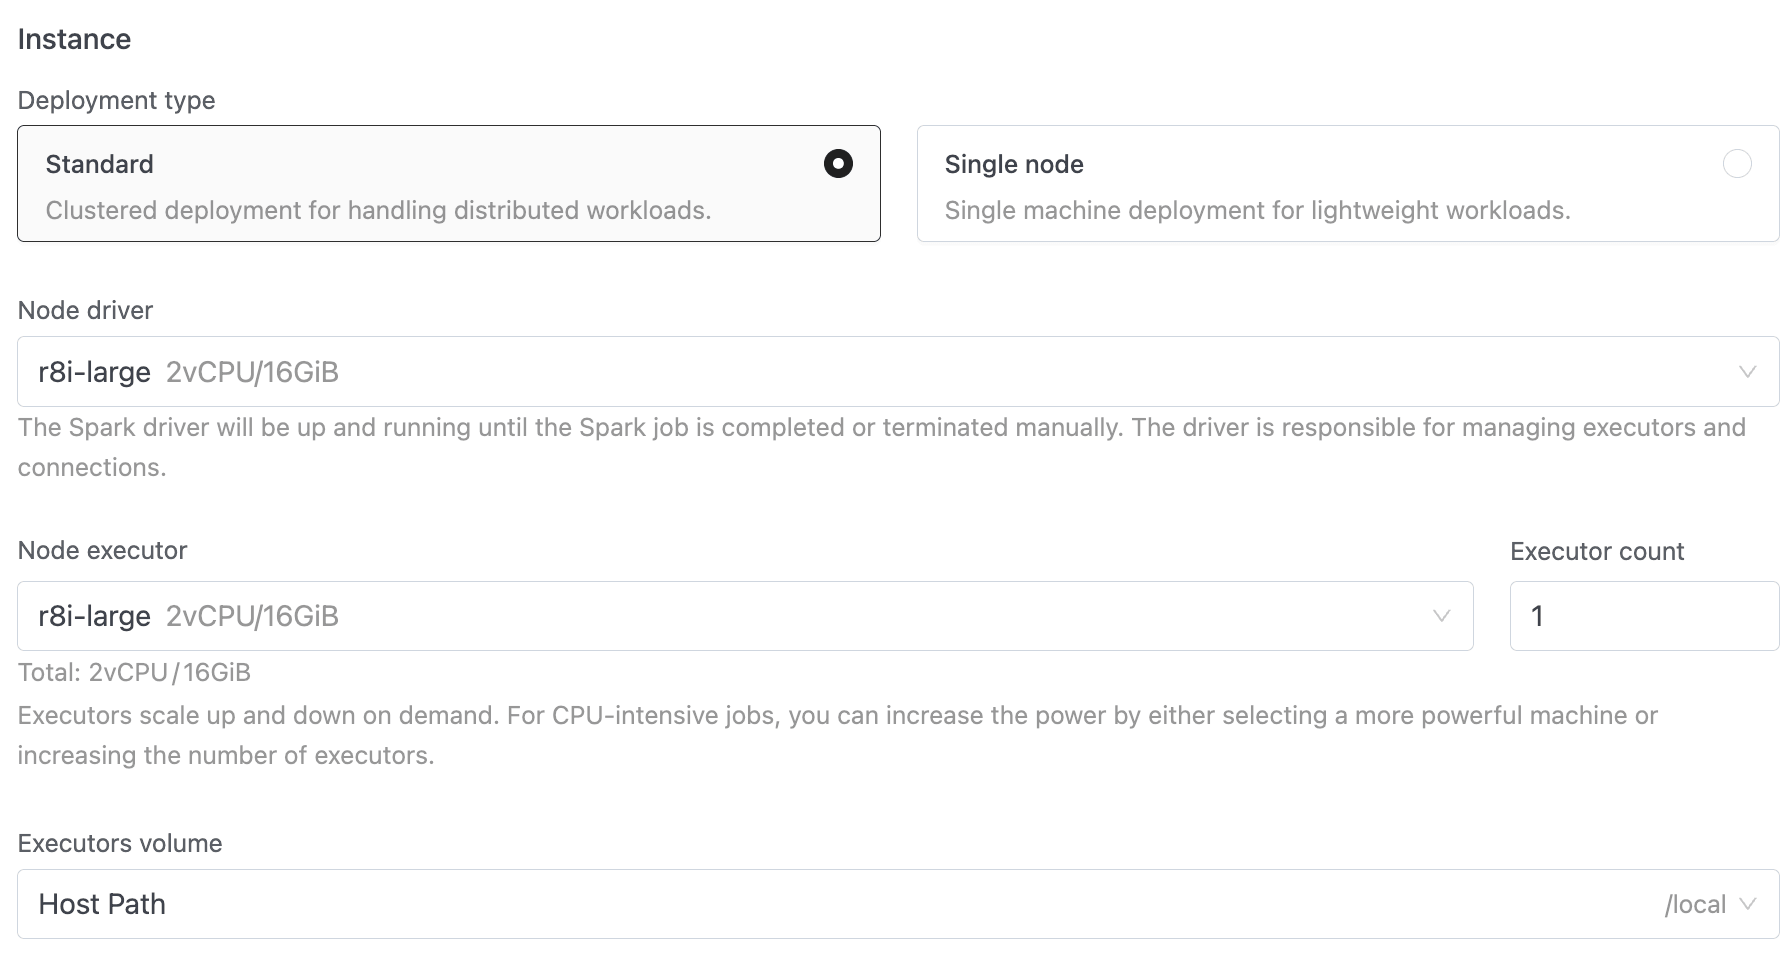The height and width of the screenshot is (970, 1792).
Task: Click the Deployment type label
Action: (116, 100)
